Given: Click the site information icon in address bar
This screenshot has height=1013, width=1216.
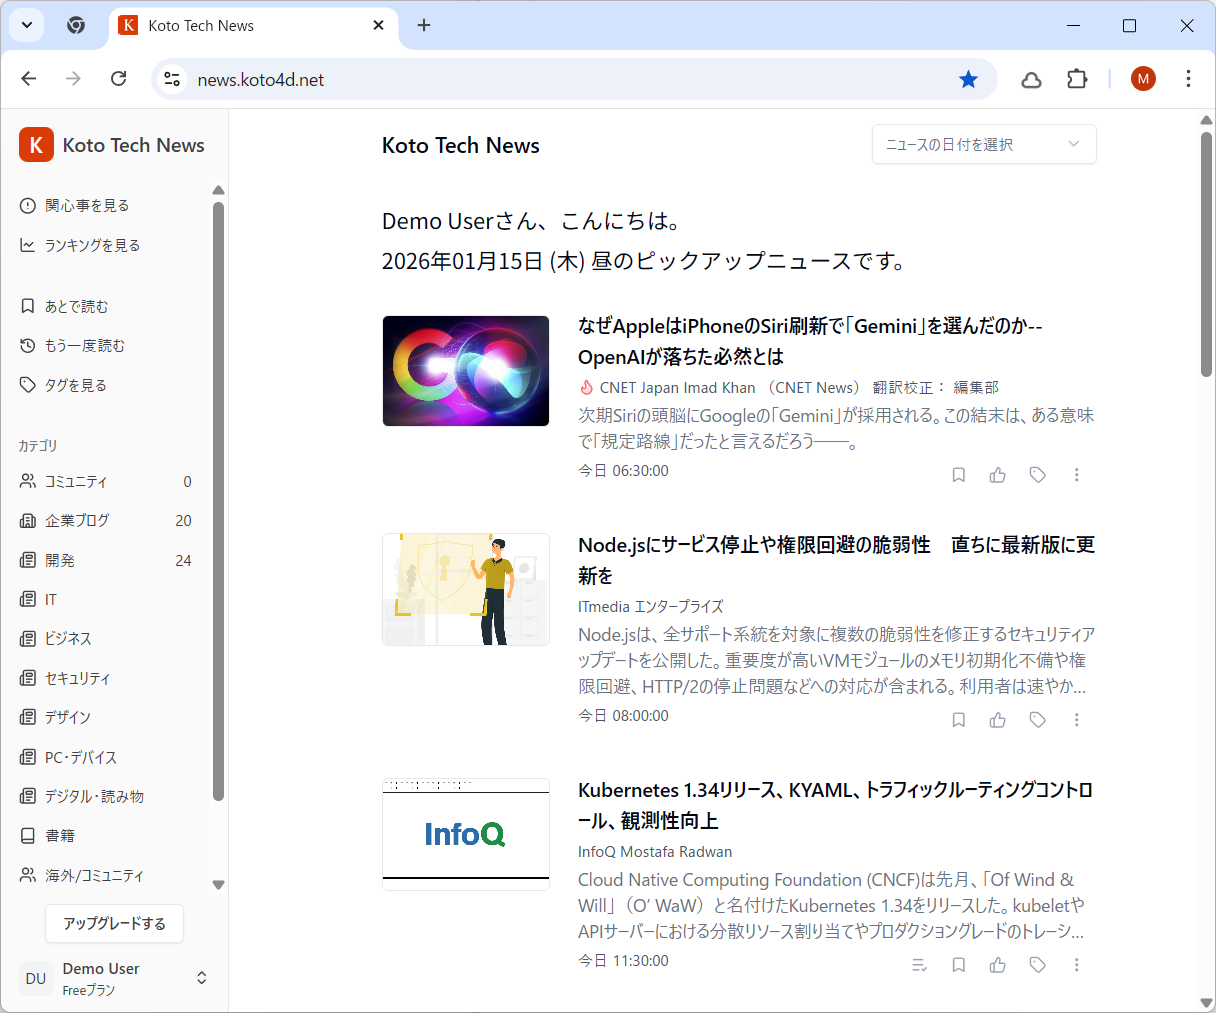Looking at the screenshot, I should (172, 79).
